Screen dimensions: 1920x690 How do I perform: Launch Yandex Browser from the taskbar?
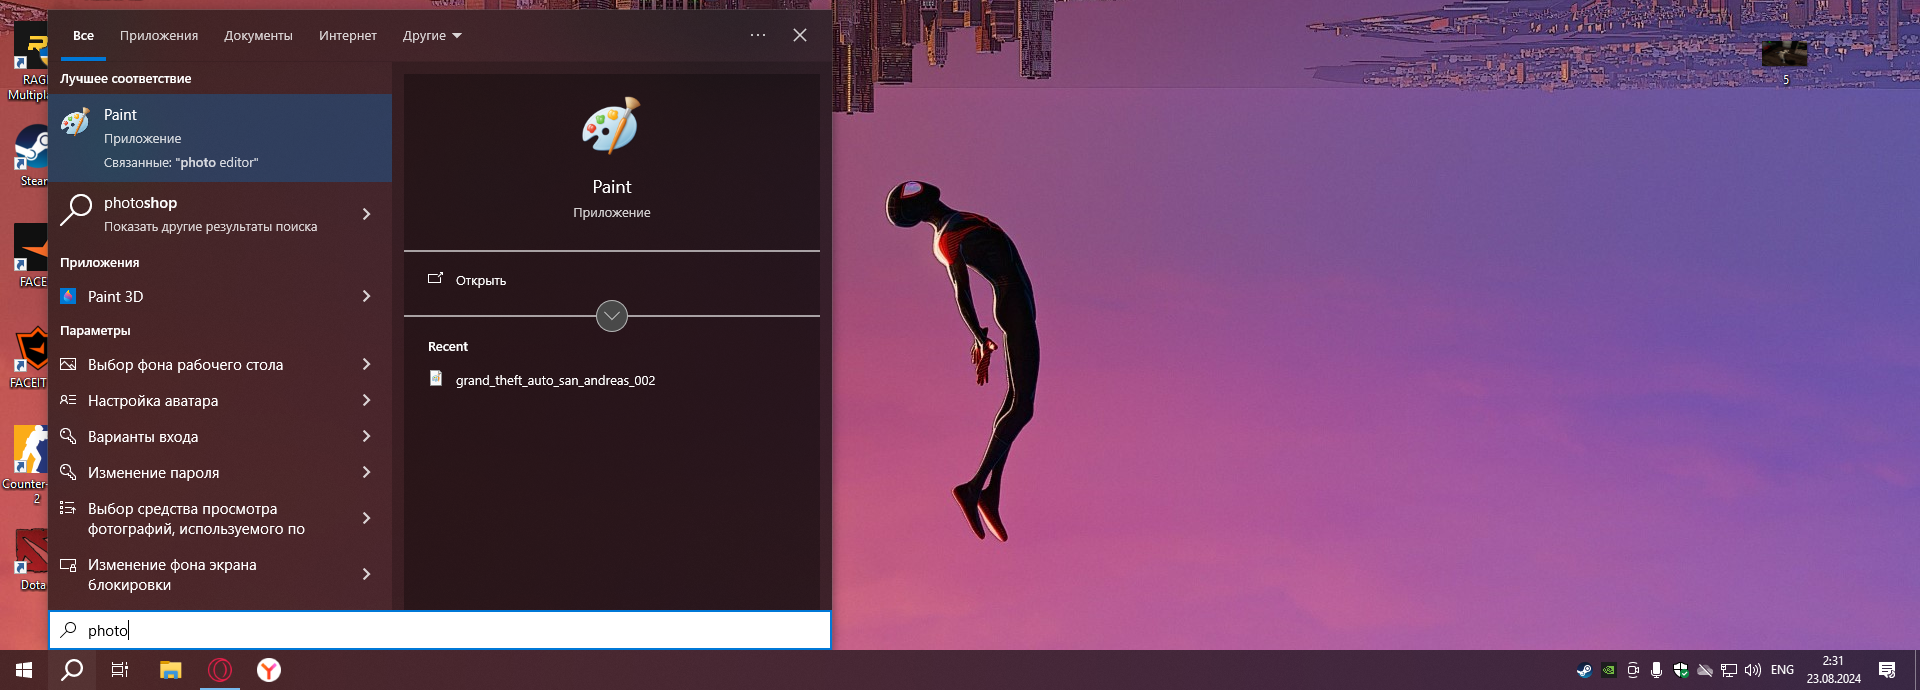269,670
